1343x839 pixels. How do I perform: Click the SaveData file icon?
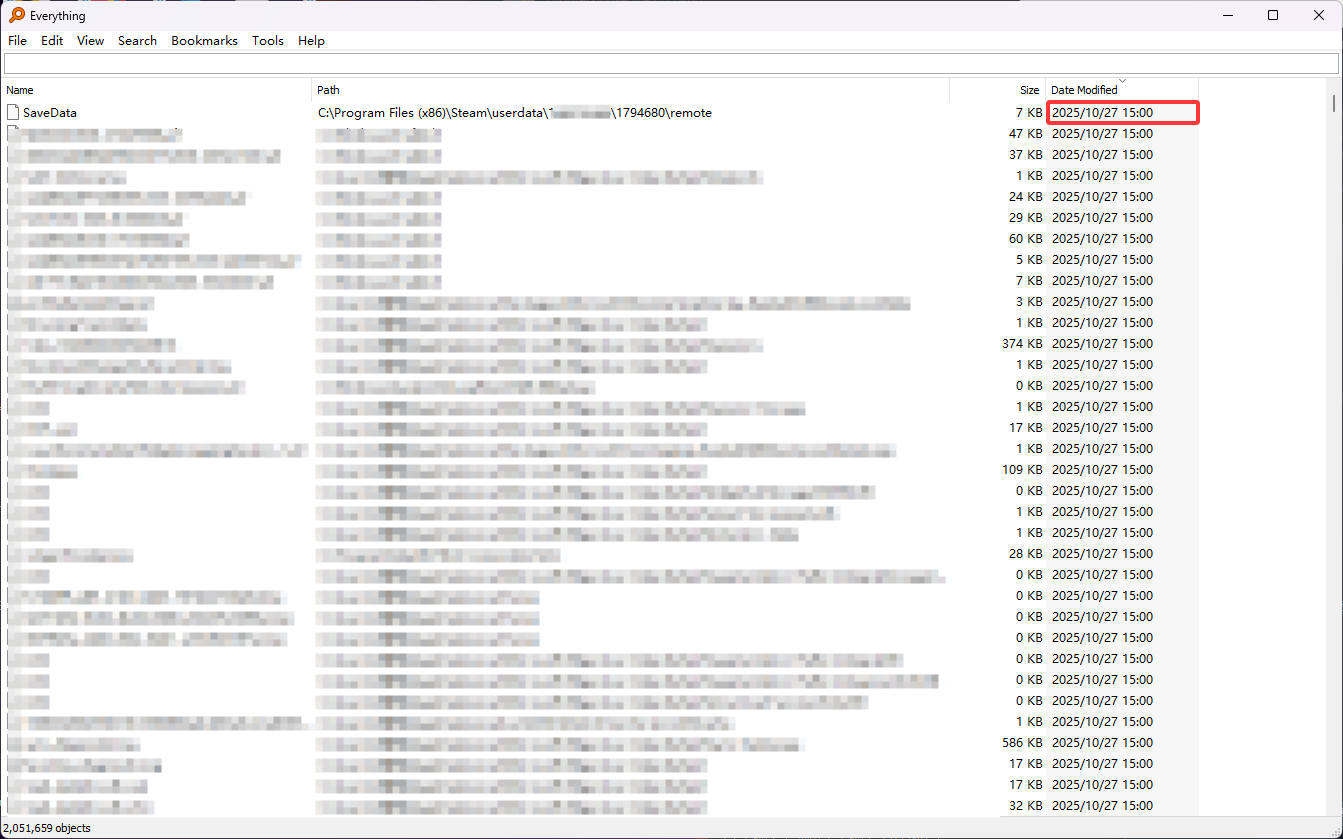point(13,113)
